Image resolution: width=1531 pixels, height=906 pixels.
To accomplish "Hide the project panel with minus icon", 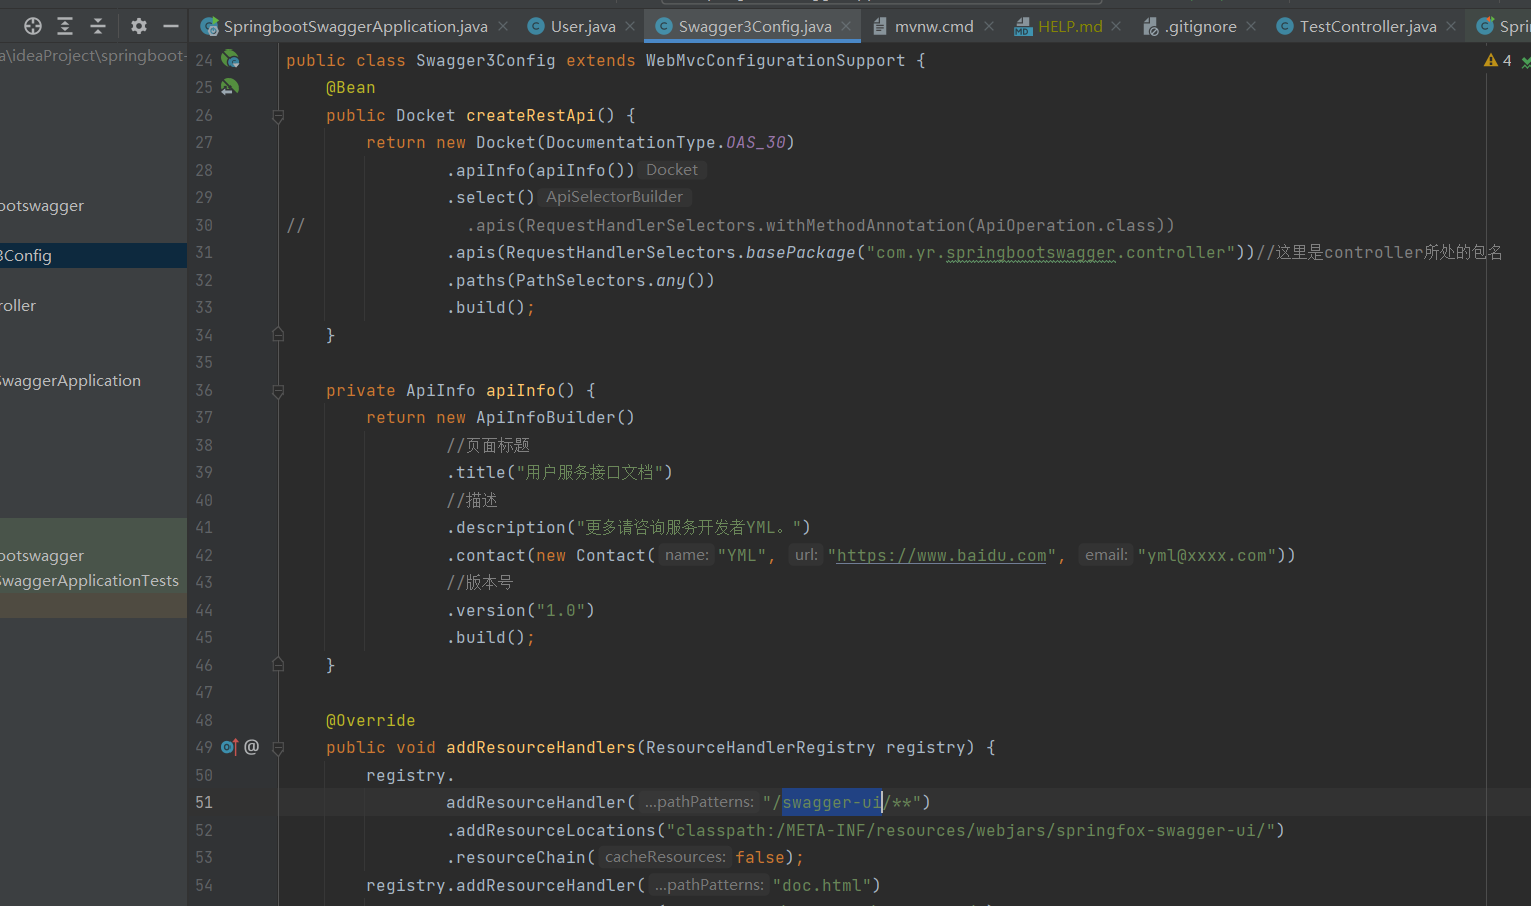I will tap(171, 26).
